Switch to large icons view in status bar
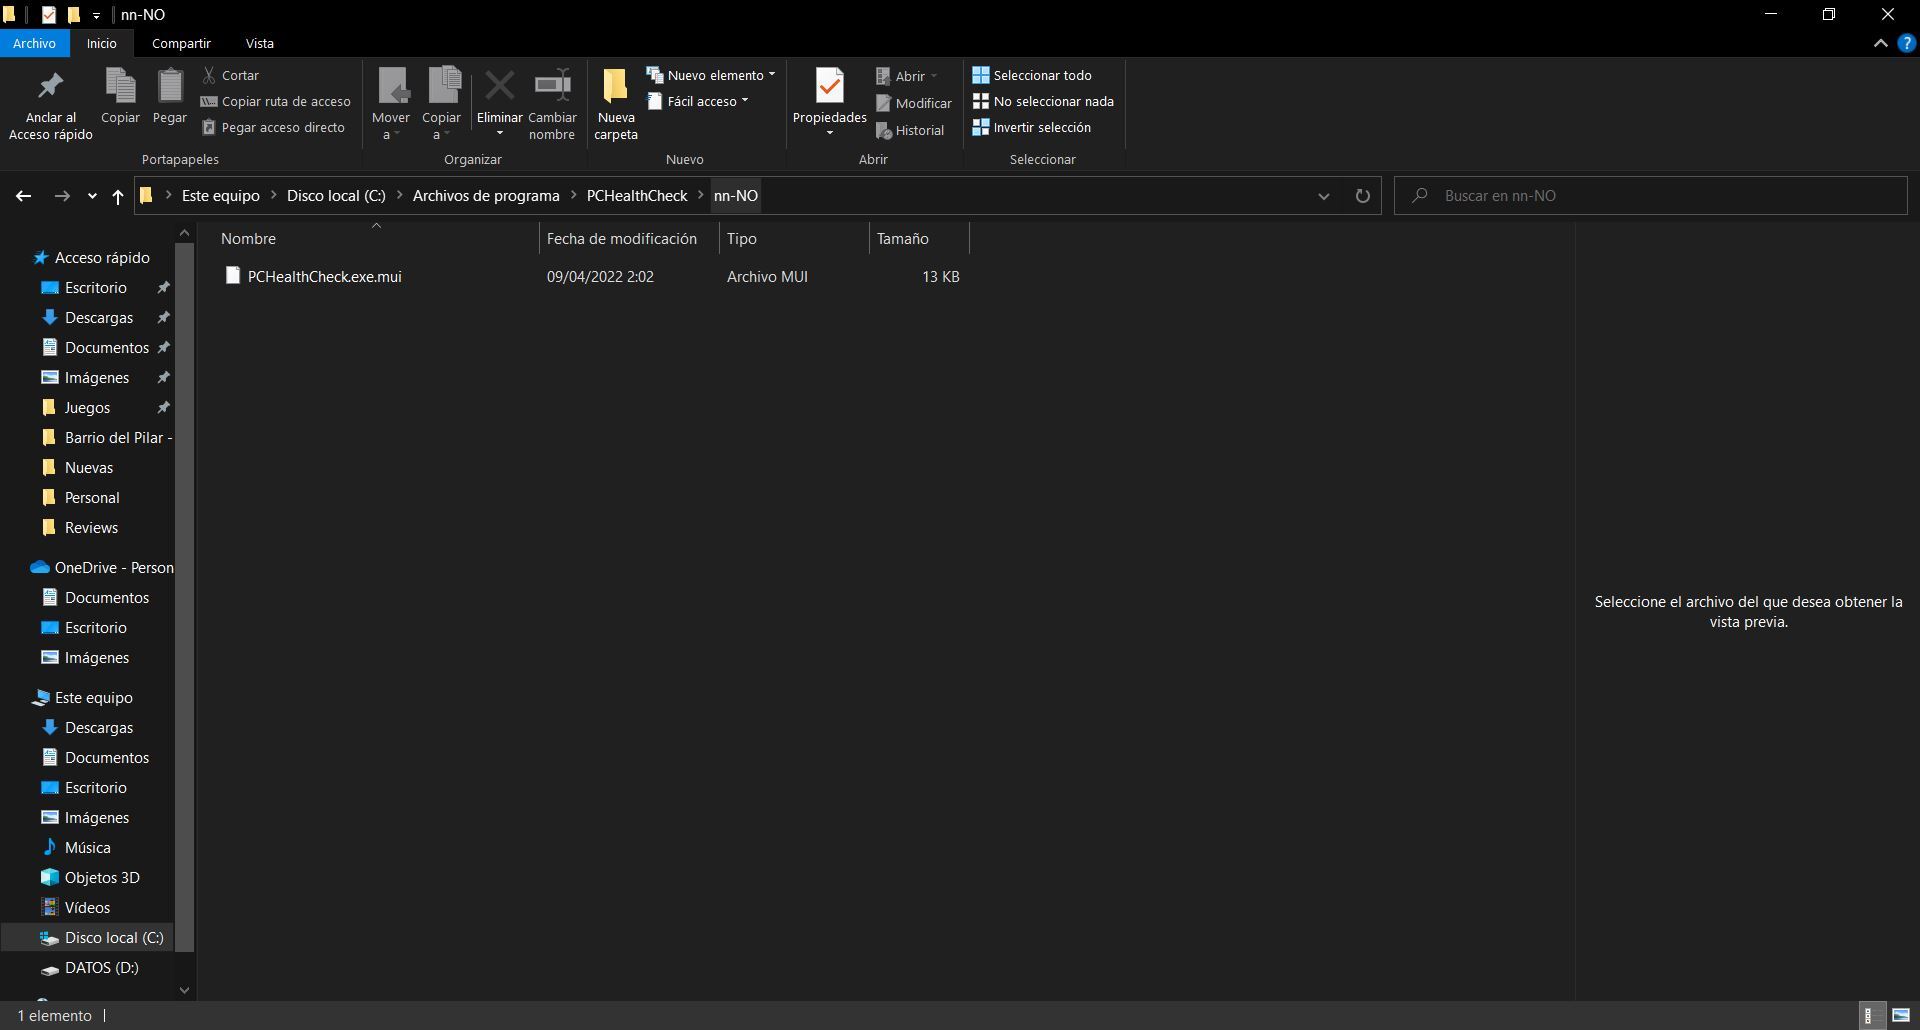The height and width of the screenshot is (1030, 1920). coord(1901,1016)
